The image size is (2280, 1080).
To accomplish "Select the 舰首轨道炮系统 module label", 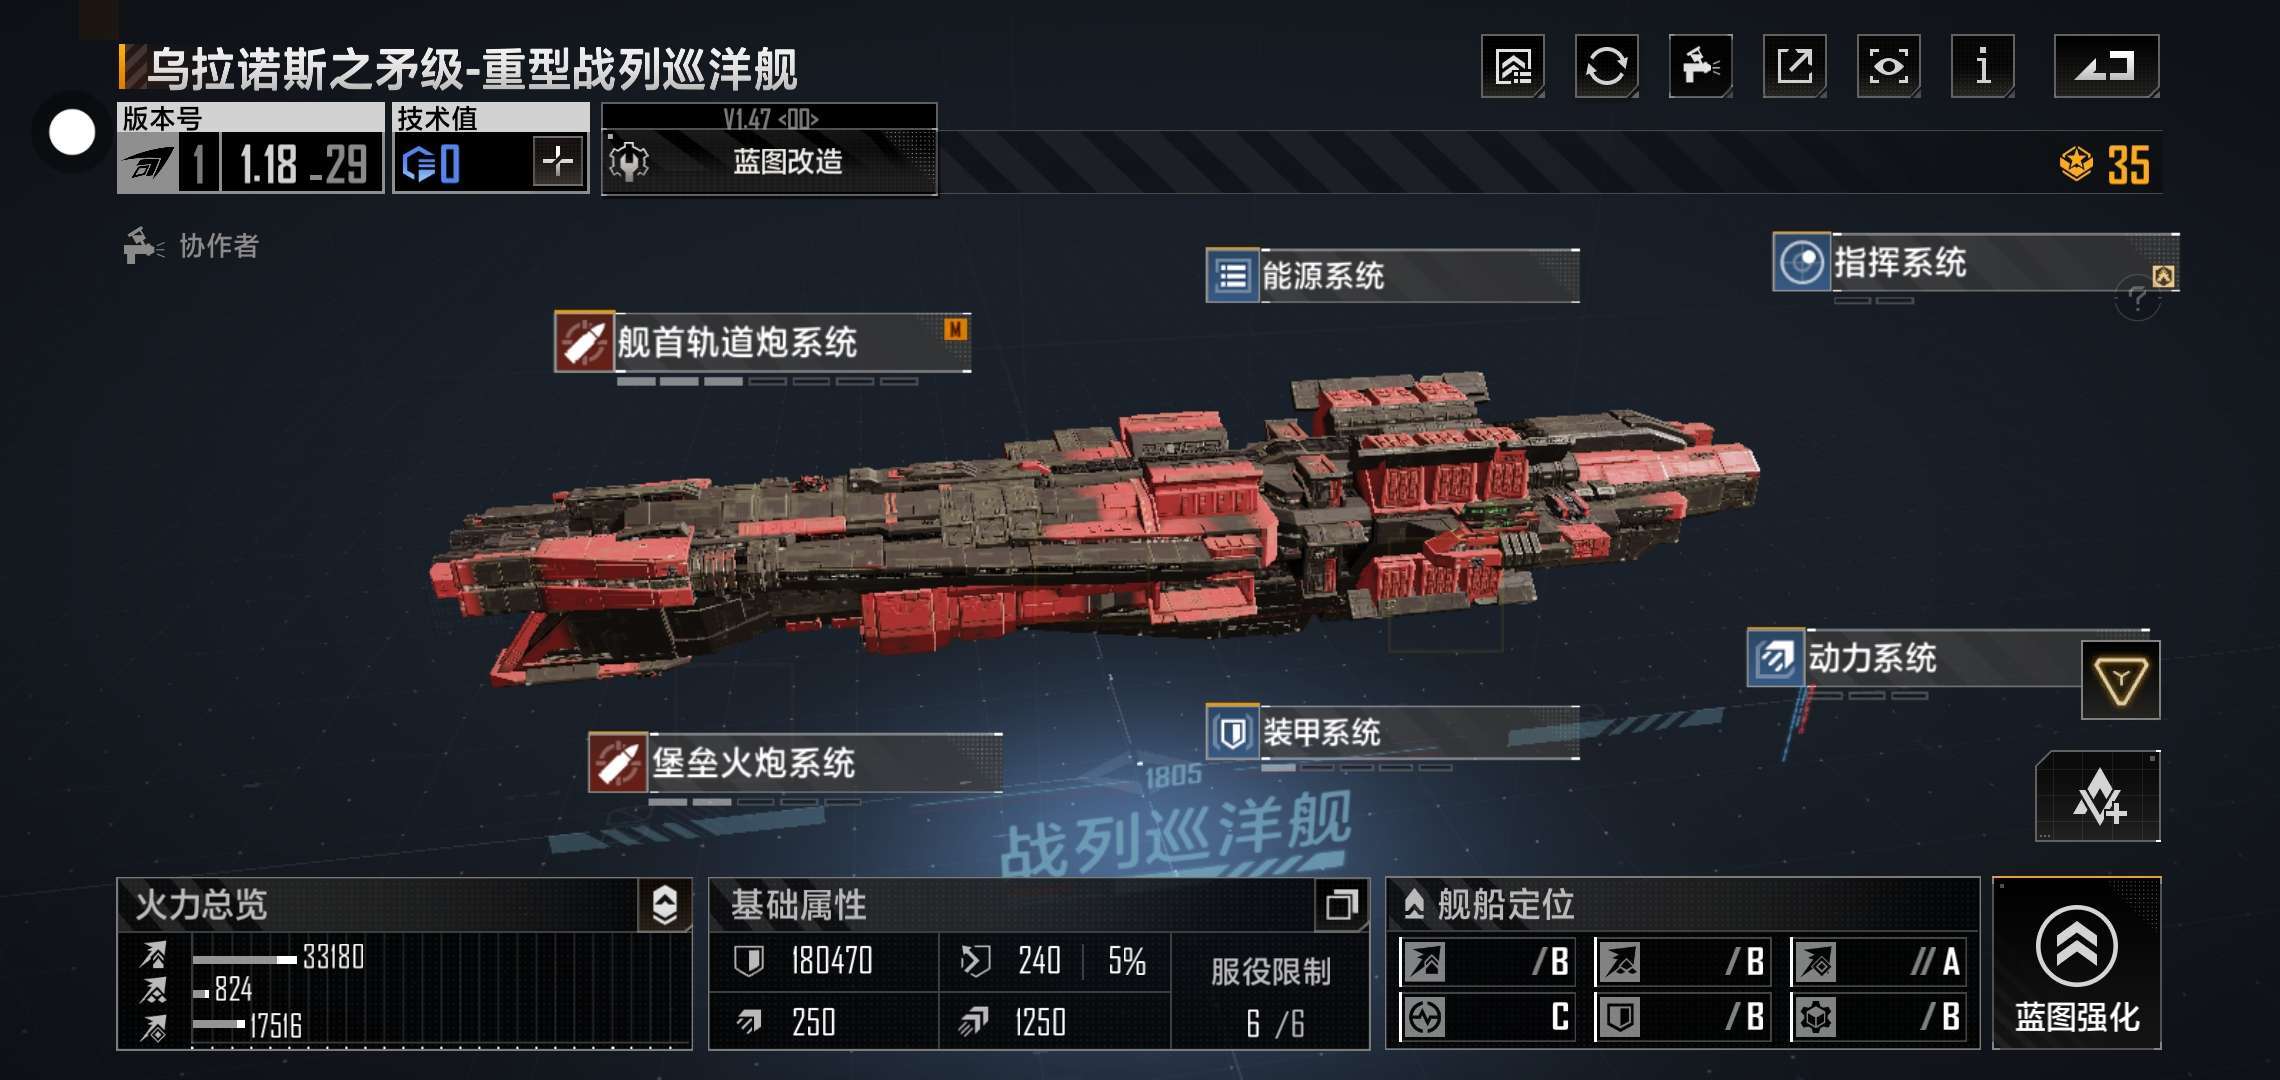I will pos(762,342).
